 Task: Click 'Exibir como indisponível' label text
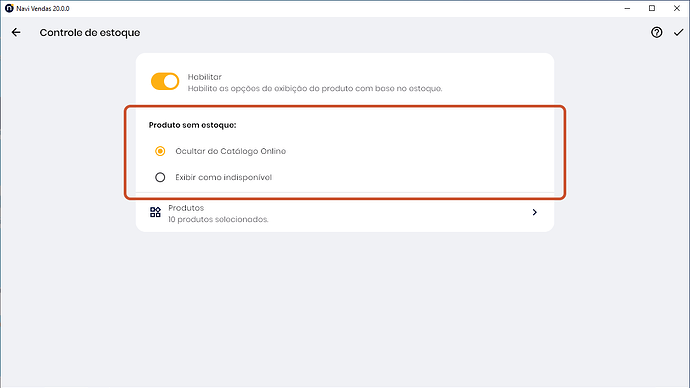[224, 177]
